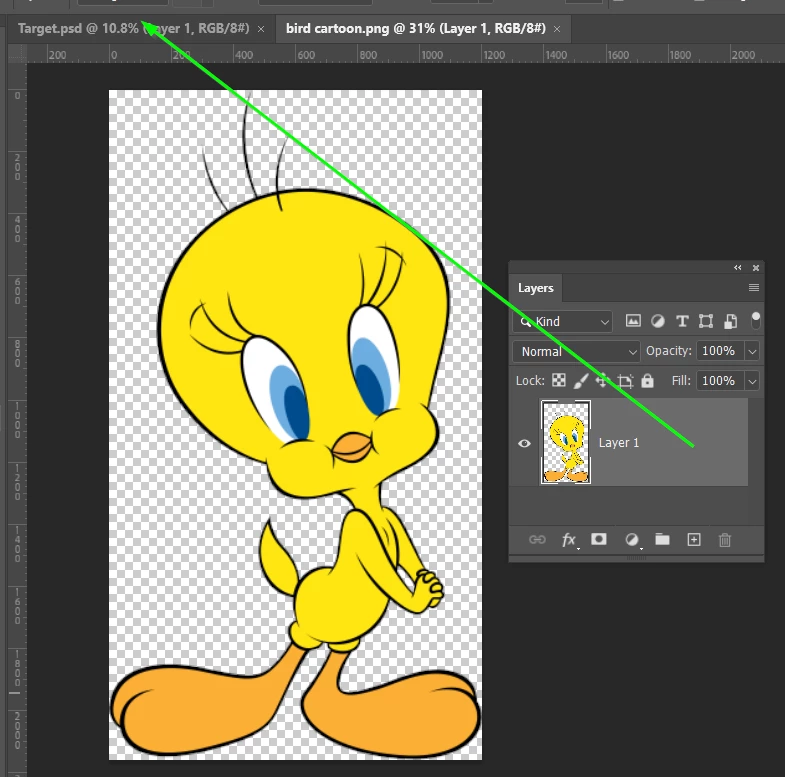
Task: Click the Opacity value field
Action: click(720, 351)
